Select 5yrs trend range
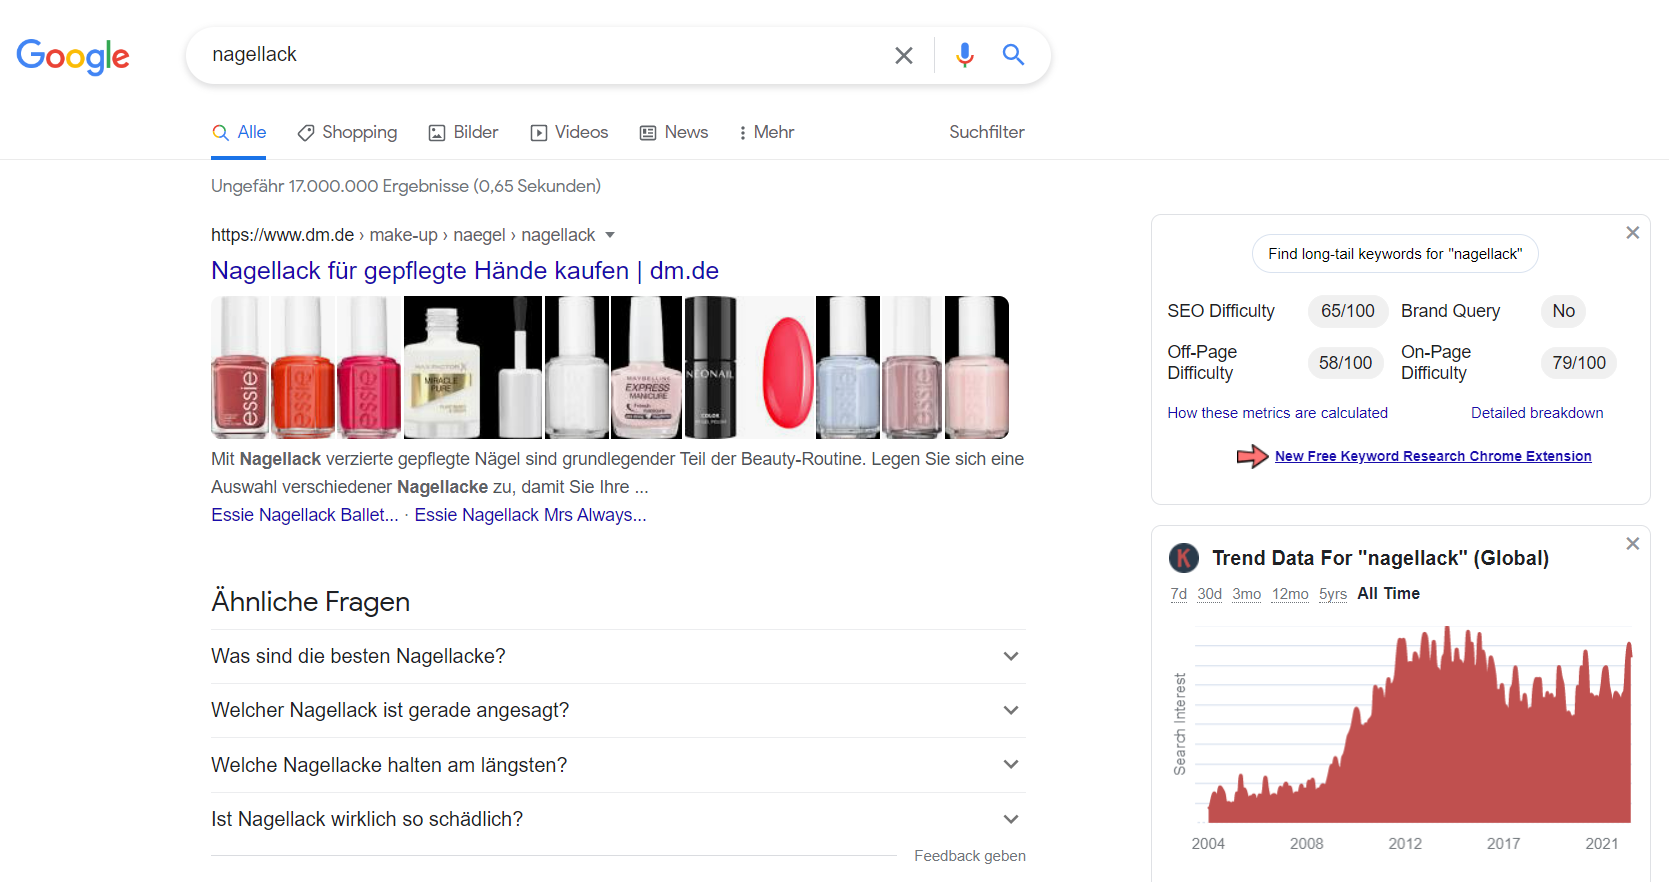Screen dimensions: 1669x882 tap(1333, 594)
